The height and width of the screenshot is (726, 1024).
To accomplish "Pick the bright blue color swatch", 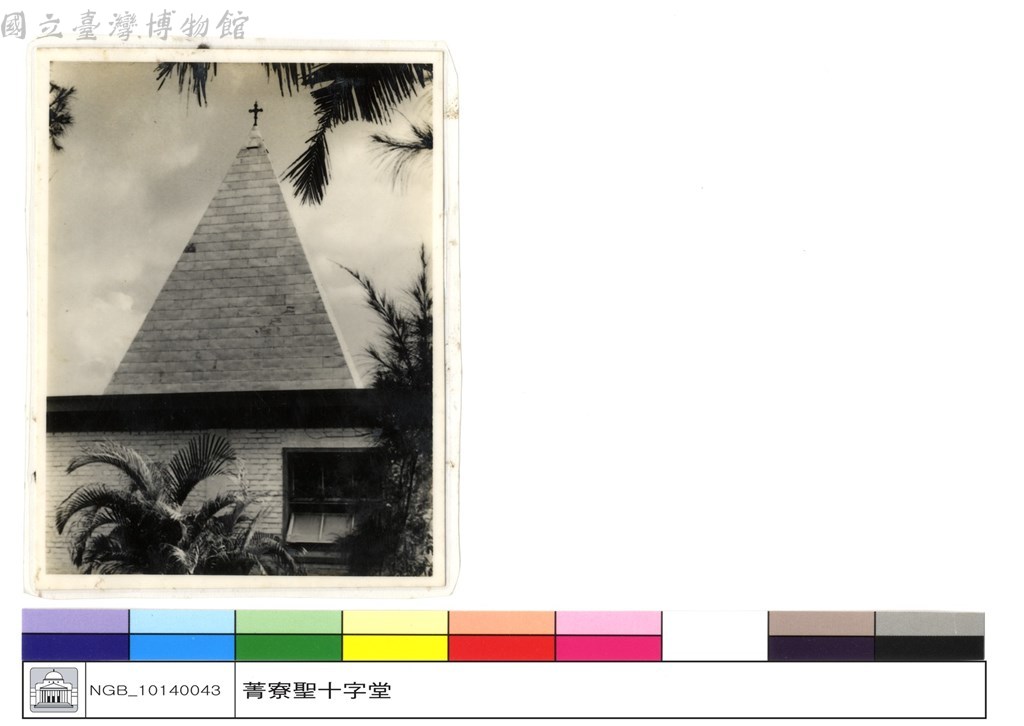I will pos(182,647).
